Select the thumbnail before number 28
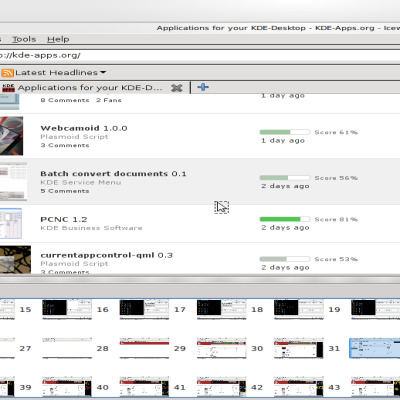The height and width of the screenshot is (400, 400). click(x=67, y=348)
